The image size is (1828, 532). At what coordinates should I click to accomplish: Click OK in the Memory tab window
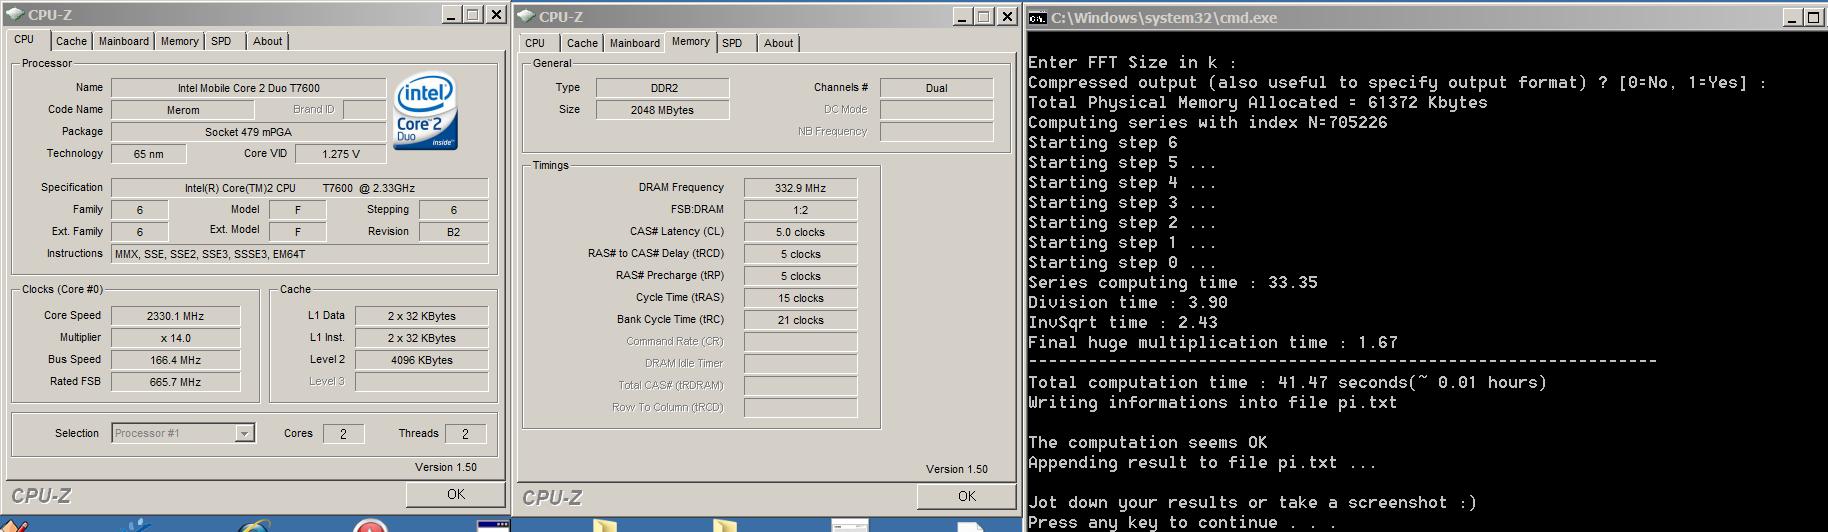(x=967, y=496)
